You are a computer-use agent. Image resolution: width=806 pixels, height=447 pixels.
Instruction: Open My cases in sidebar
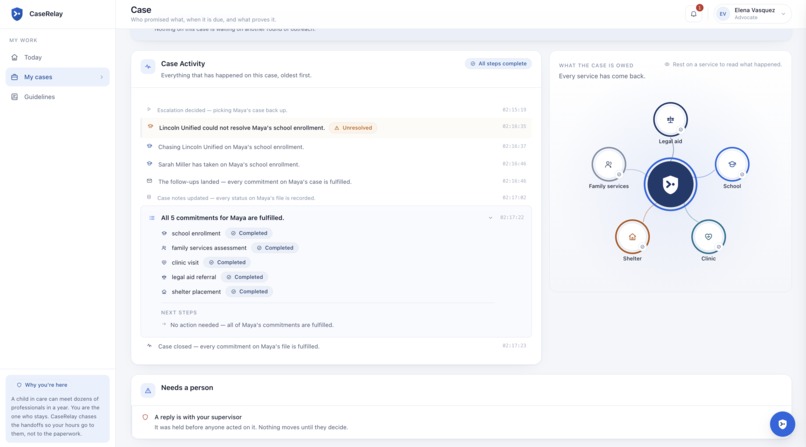58,77
